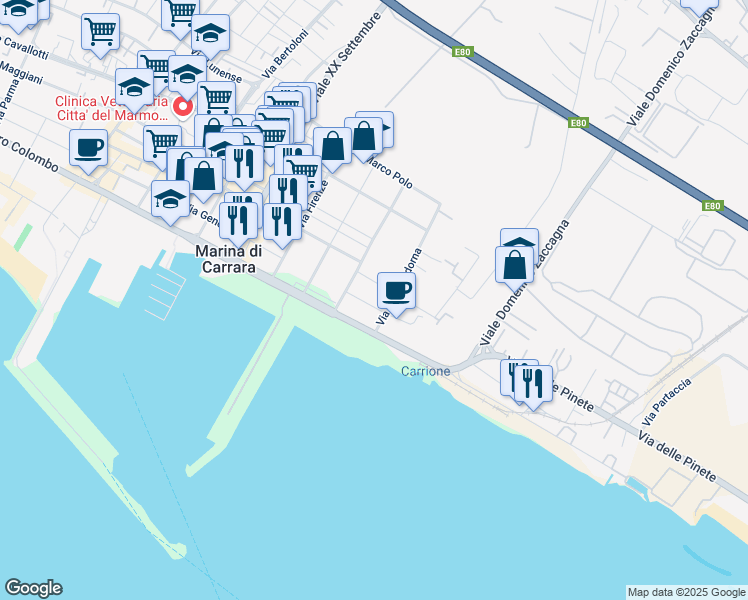Screen dimensions: 748x600
Task: Select the E80 highway shield near top
Action: [462, 52]
